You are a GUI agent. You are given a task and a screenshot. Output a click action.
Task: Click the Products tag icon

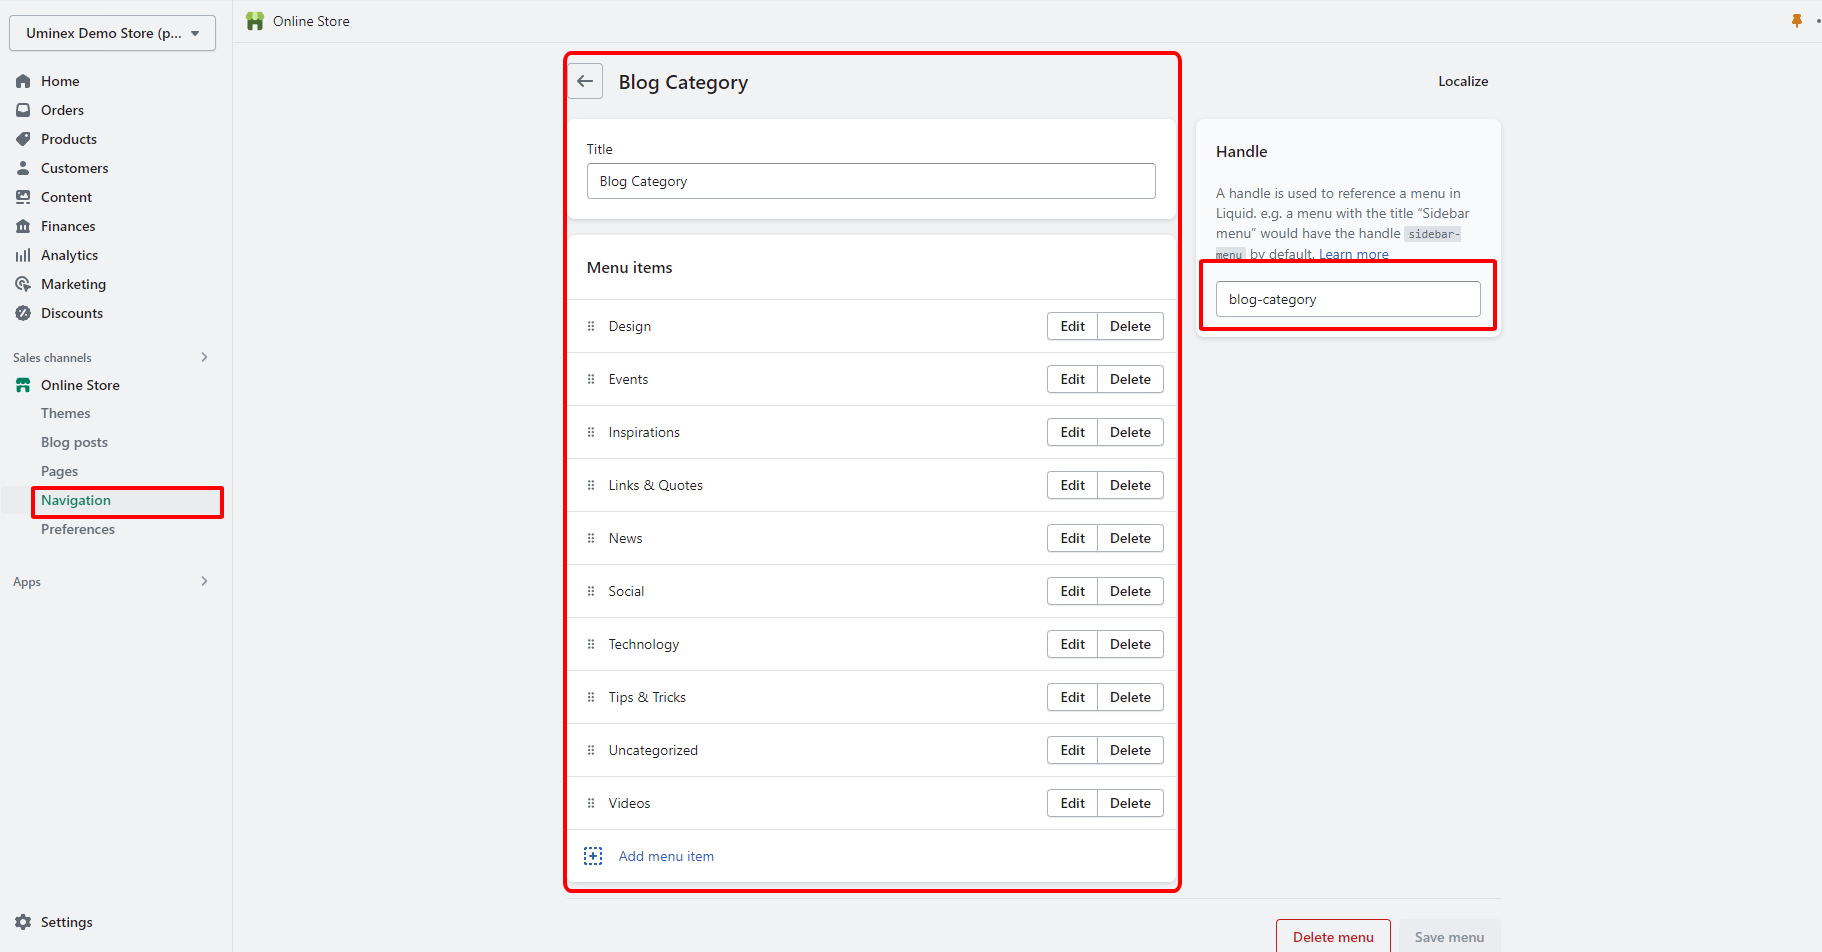(x=23, y=139)
